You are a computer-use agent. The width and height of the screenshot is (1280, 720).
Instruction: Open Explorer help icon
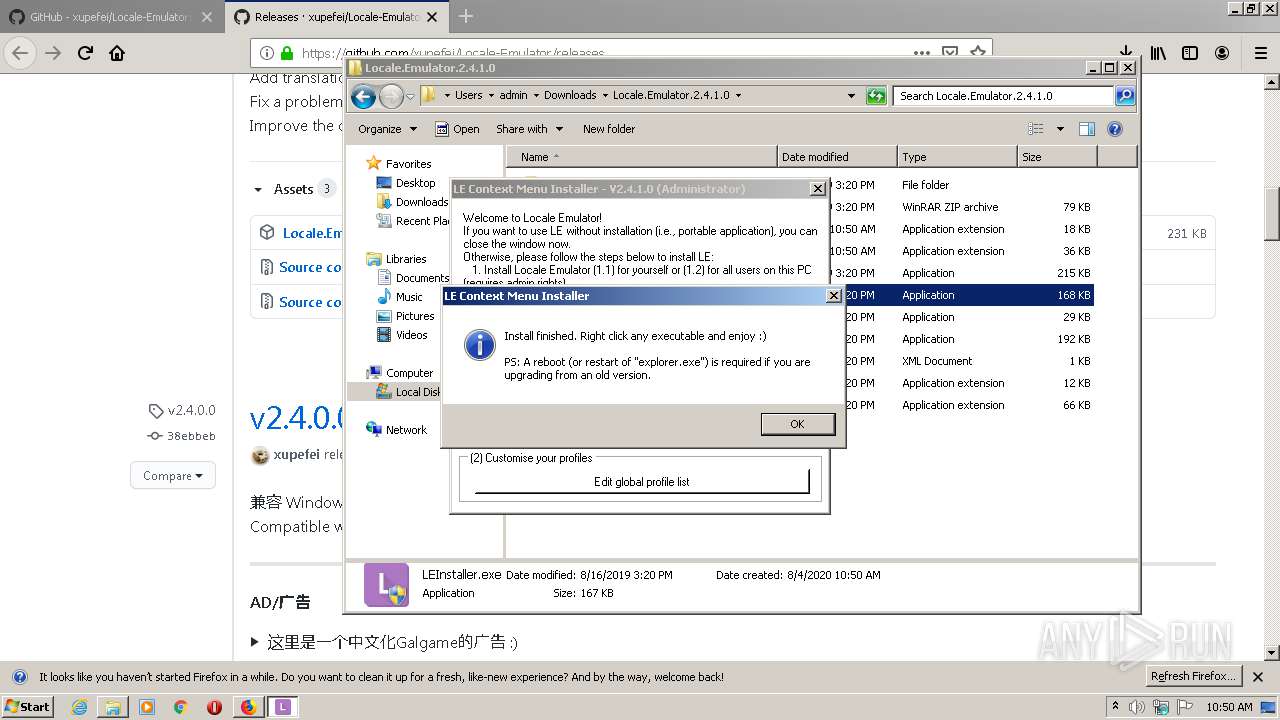(x=1115, y=129)
